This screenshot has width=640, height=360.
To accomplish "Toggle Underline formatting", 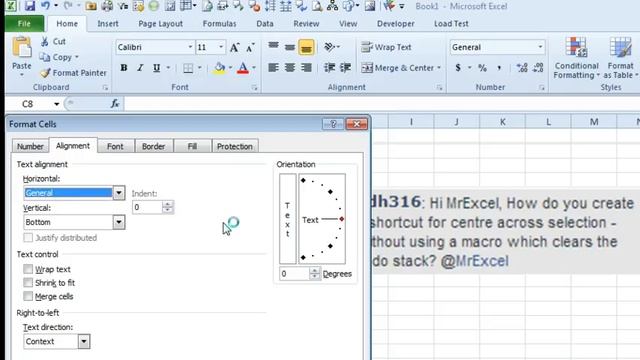I will point(156,68).
